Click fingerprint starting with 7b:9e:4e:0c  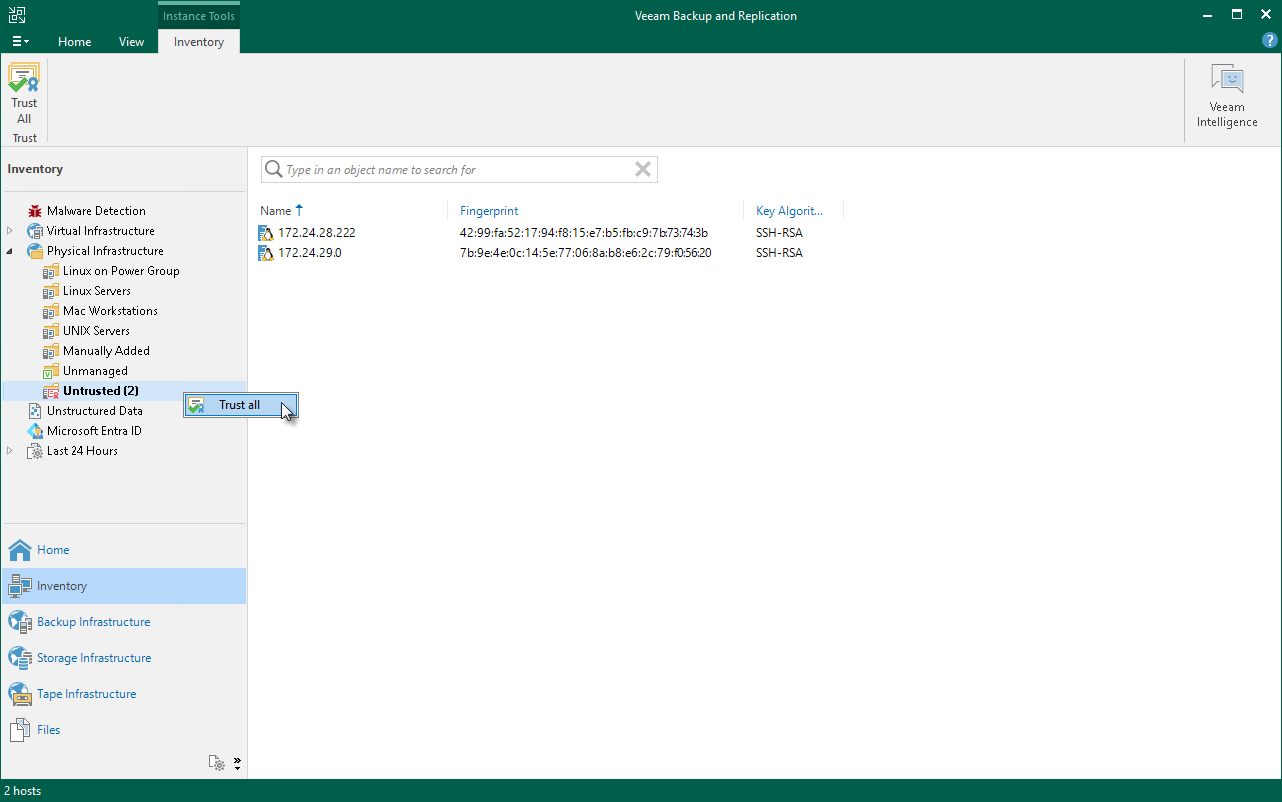tap(586, 253)
